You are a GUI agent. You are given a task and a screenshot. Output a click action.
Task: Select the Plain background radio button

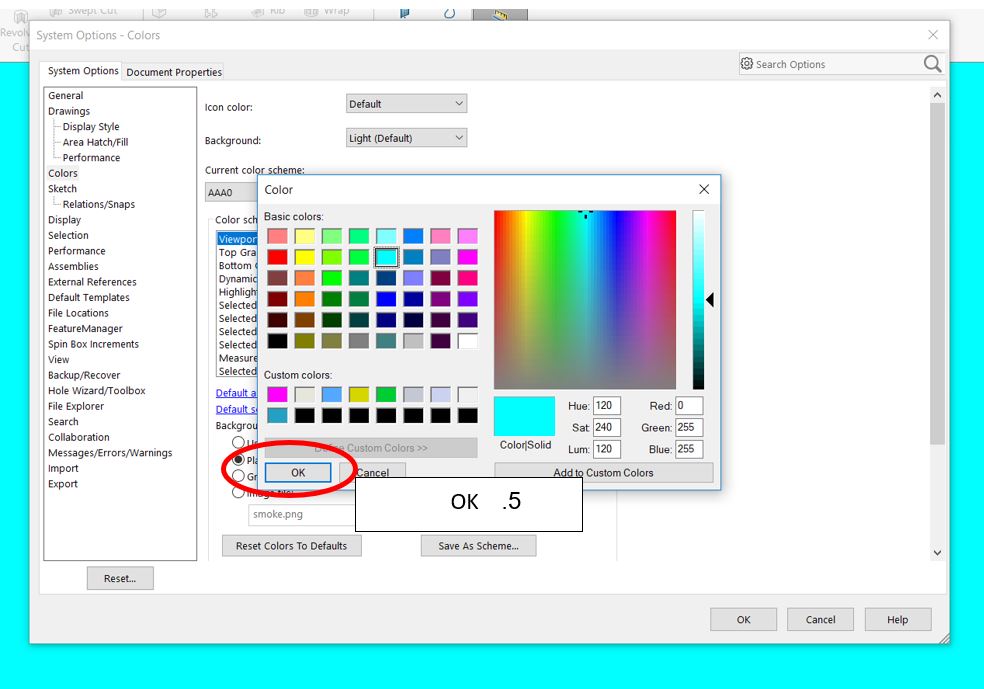(x=238, y=460)
